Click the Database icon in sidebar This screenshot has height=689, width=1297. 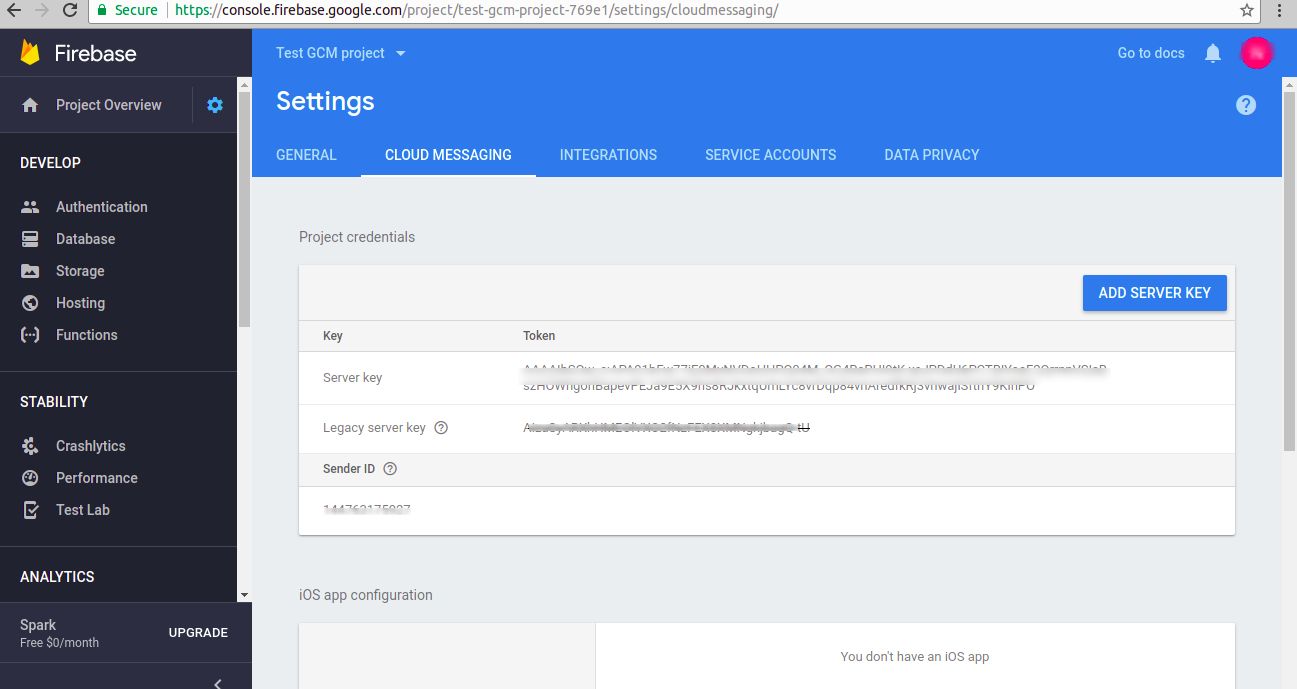(30, 239)
